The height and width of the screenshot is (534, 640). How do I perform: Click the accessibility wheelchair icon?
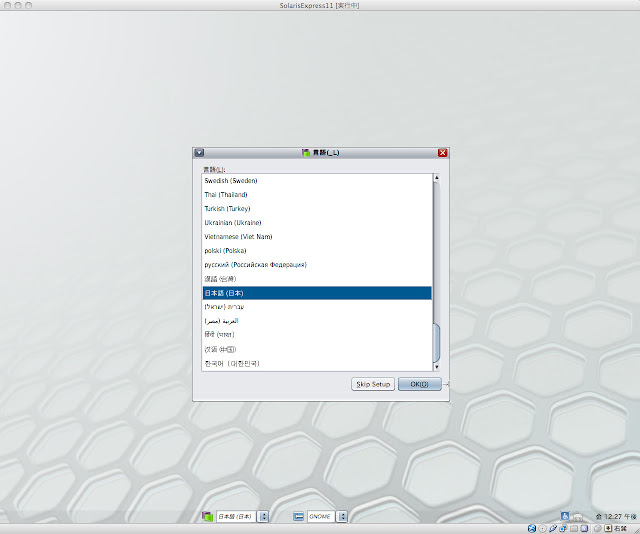coord(565,516)
